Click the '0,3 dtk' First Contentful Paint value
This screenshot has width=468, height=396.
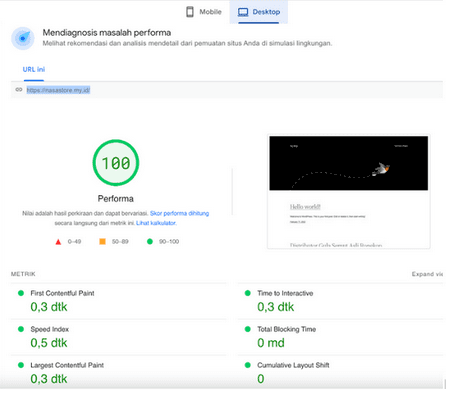[x=49, y=307]
